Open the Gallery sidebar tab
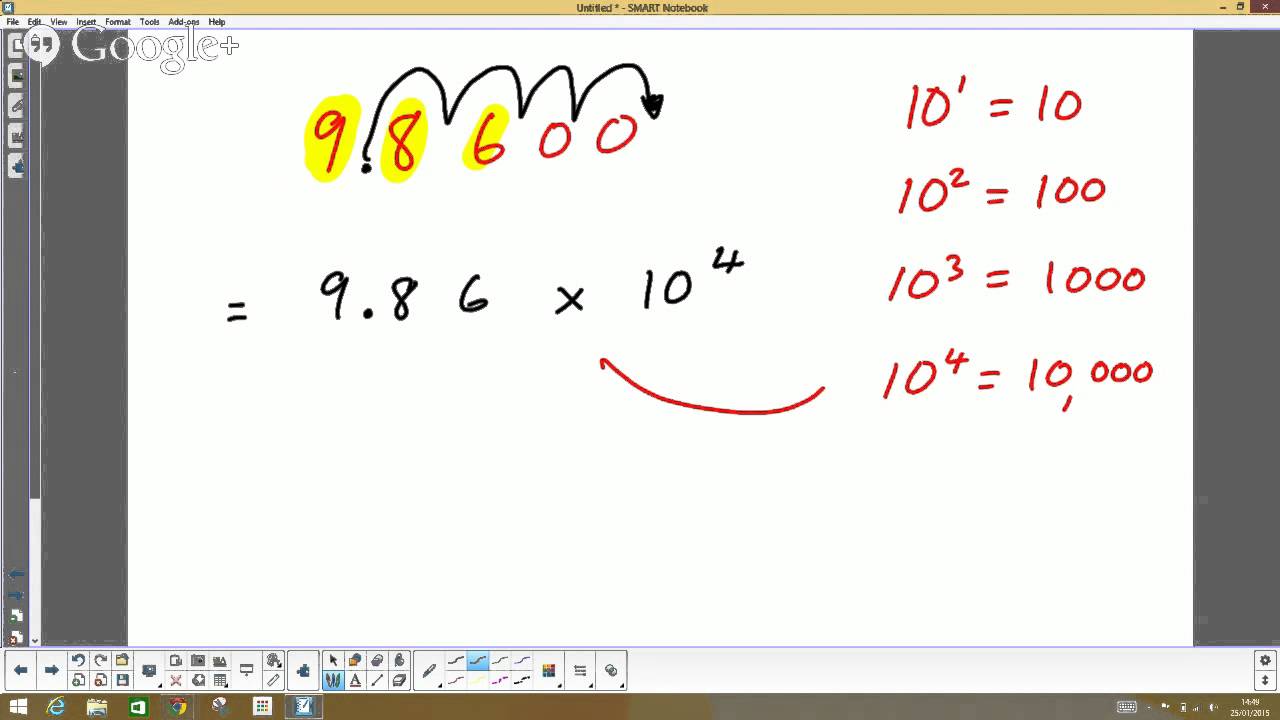Viewport: 1280px width, 720px height. (17, 75)
